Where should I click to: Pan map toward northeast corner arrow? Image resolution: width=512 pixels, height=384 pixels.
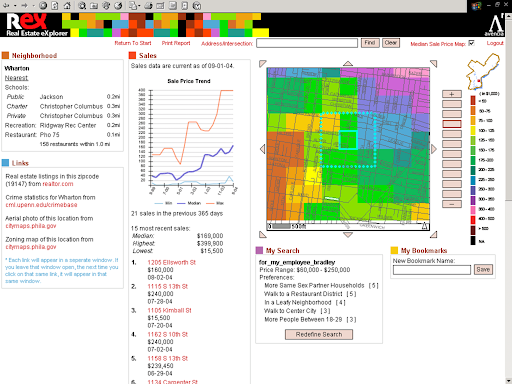433,64
